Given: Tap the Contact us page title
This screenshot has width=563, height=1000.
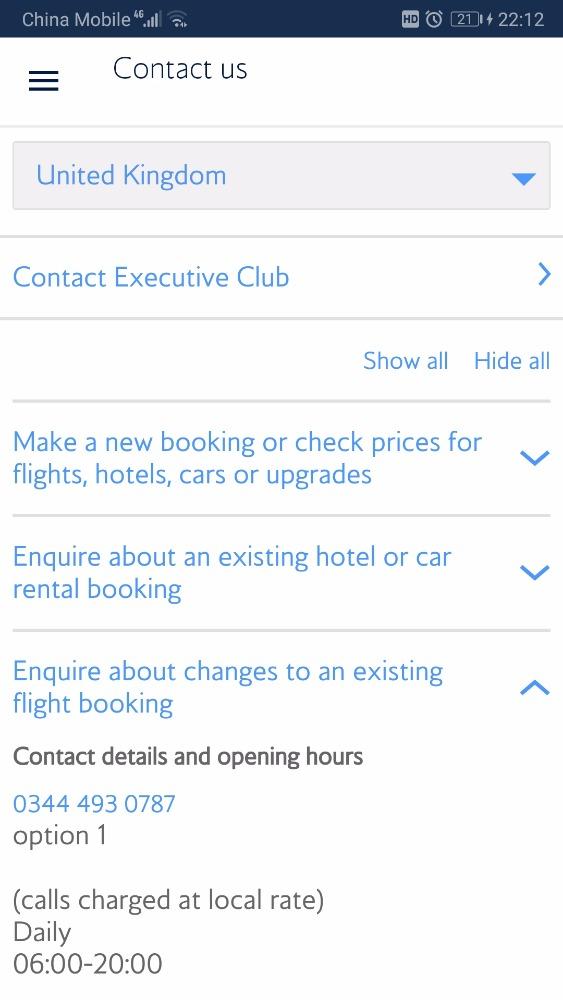Looking at the screenshot, I should click(180, 69).
